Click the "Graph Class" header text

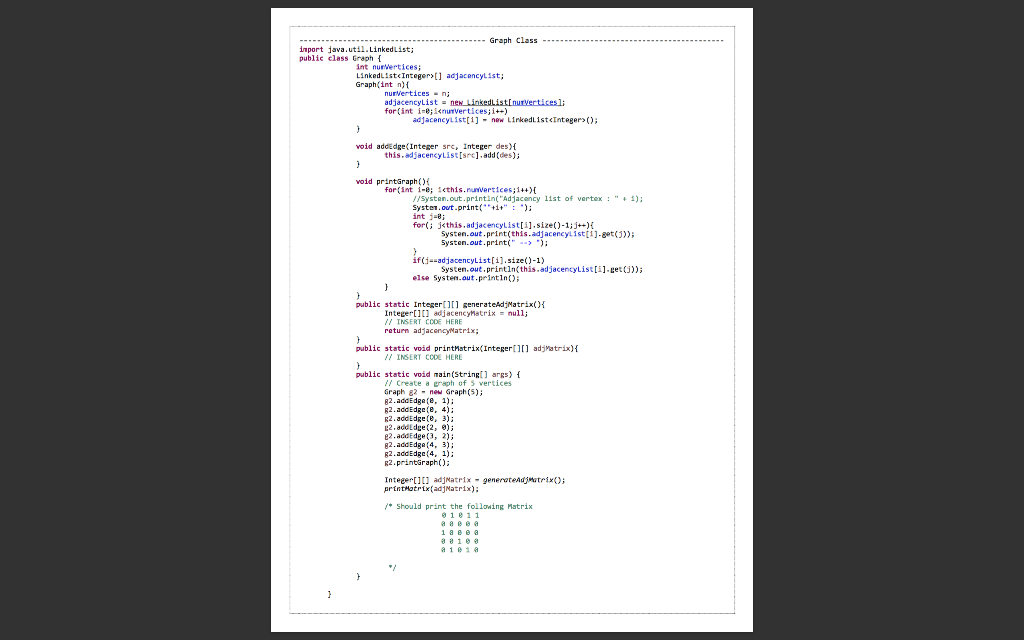513,40
